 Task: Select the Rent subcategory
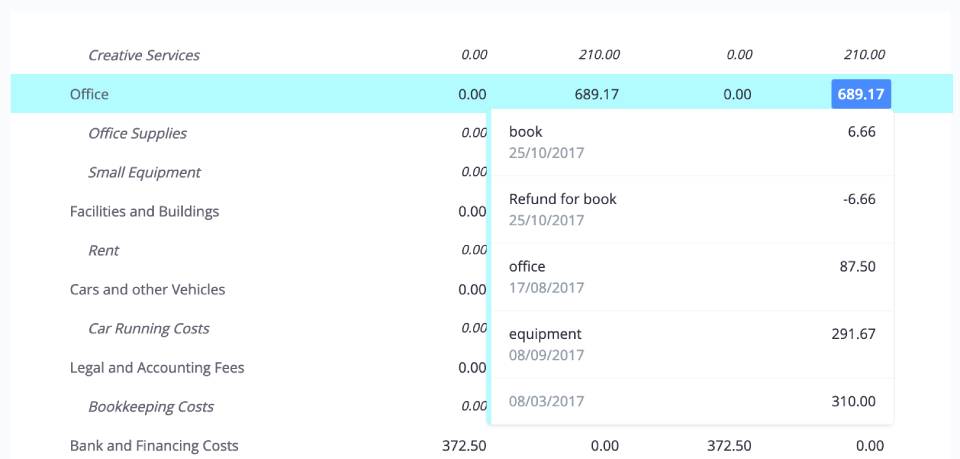point(103,250)
